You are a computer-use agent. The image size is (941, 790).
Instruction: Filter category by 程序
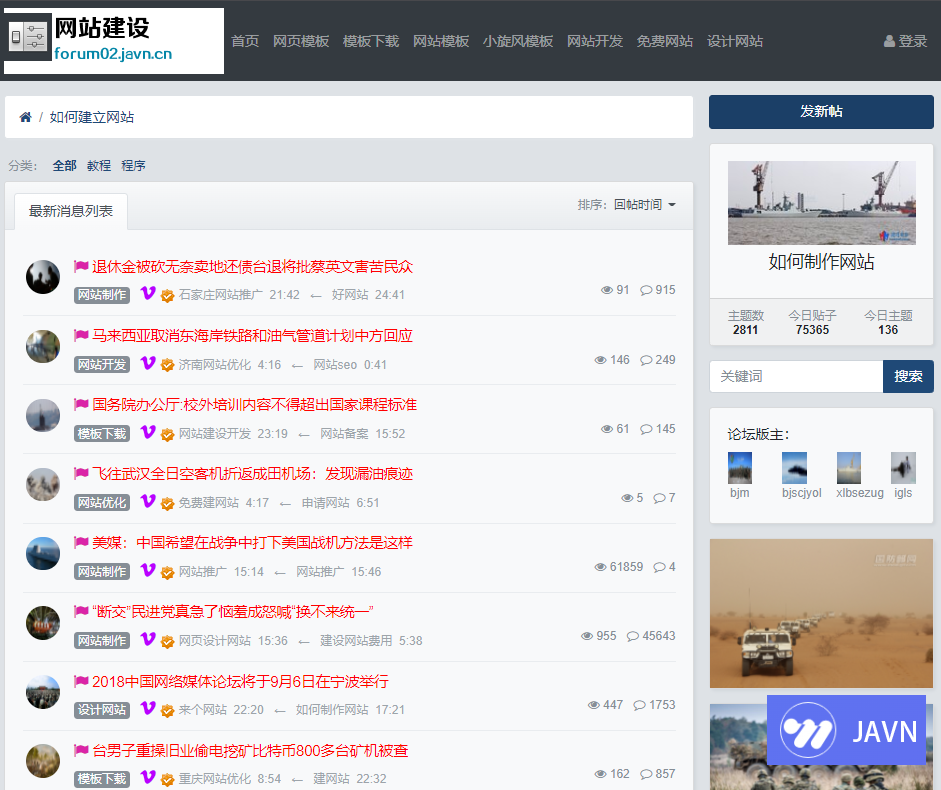pyautogui.click(x=133, y=166)
